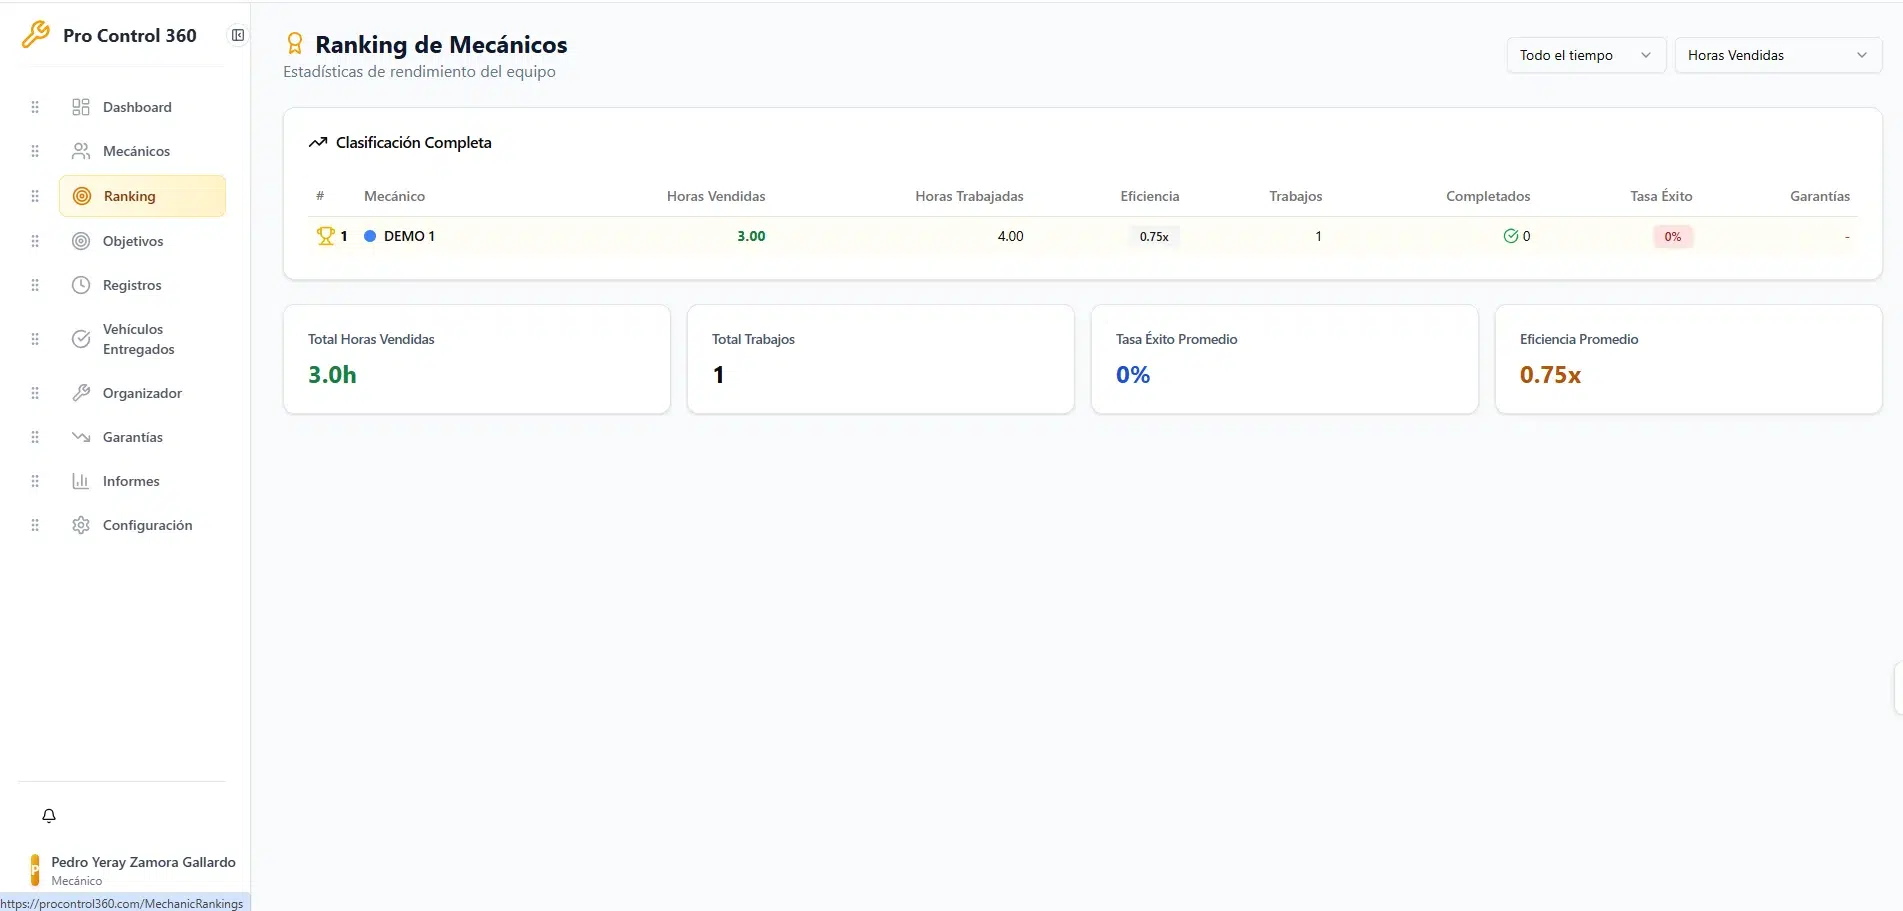Navigate to Garantías in sidebar
Screen dimensions: 1903x911
(x=132, y=437)
